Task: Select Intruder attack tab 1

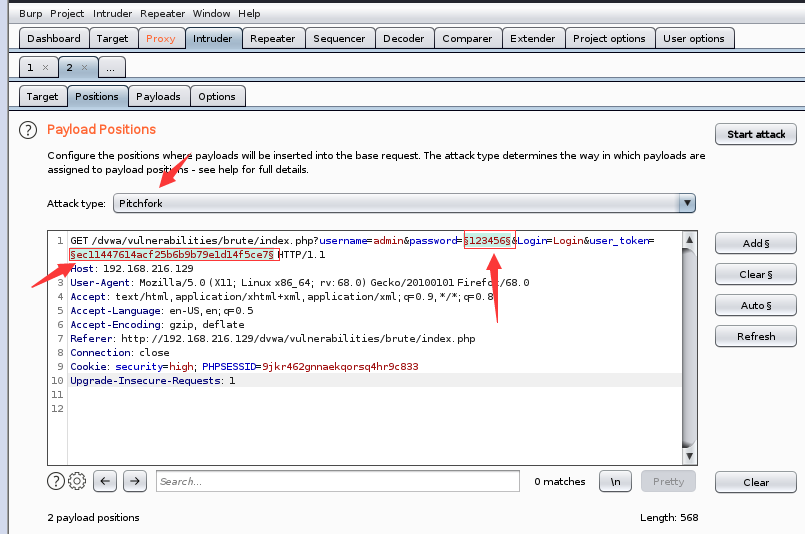Action: pyautogui.click(x=30, y=68)
